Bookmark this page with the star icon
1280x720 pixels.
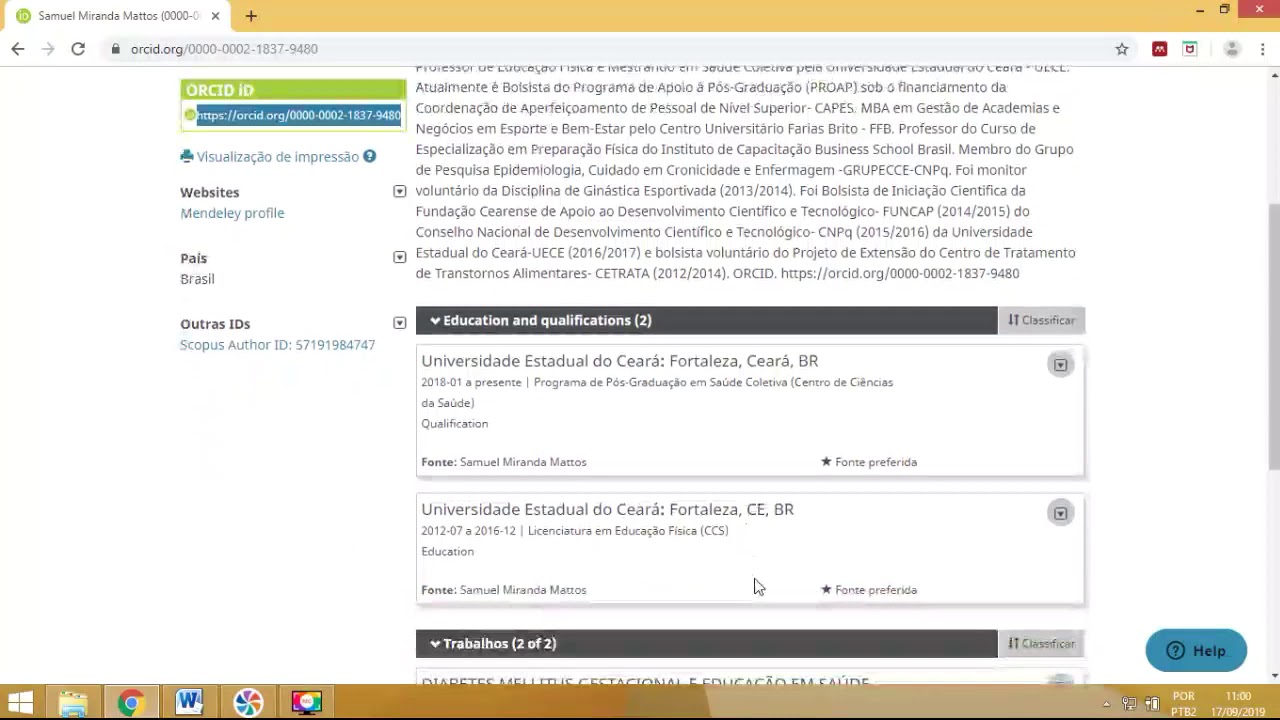(1122, 49)
